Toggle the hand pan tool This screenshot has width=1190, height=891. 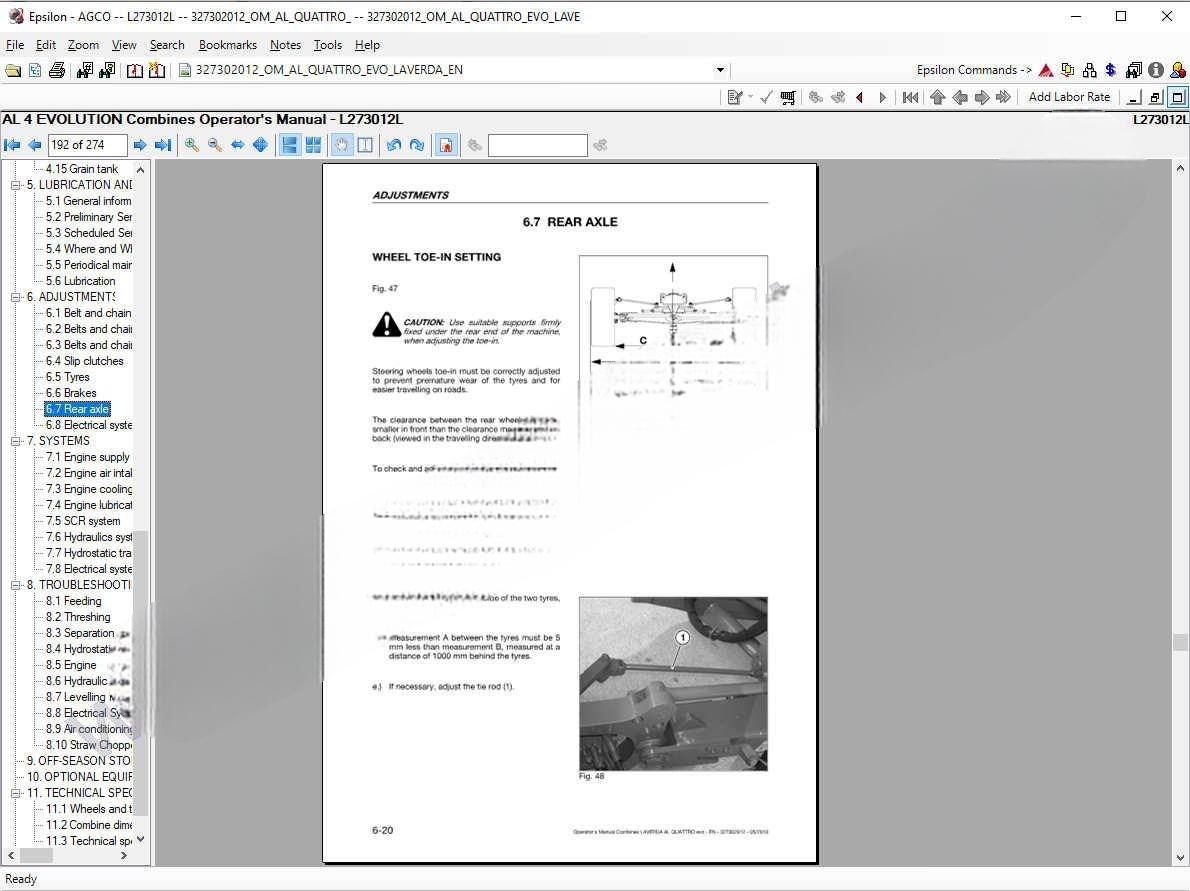pos(342,145)
